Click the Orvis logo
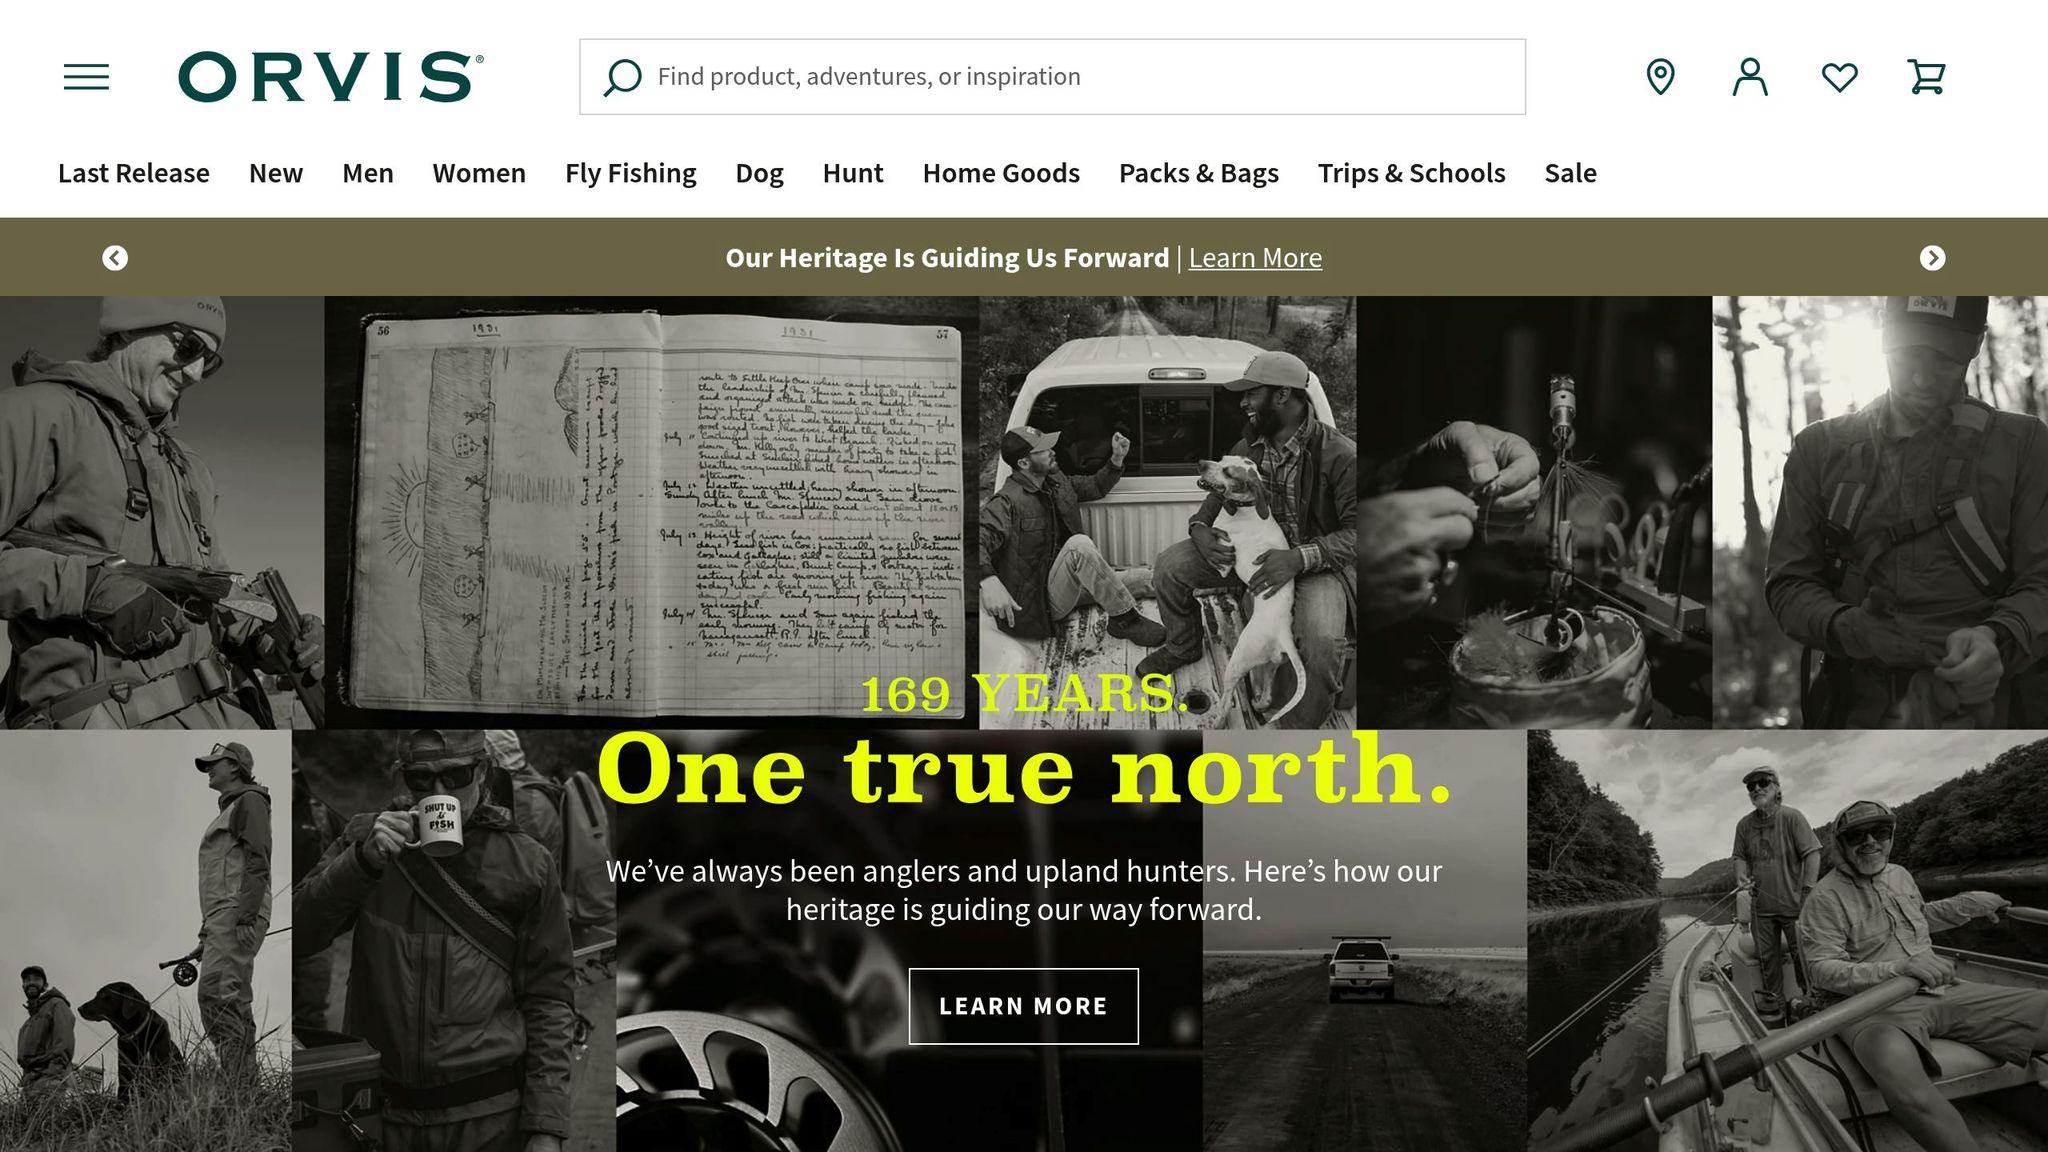This screenshot has width=2048, height=1152. click(331, 77)
